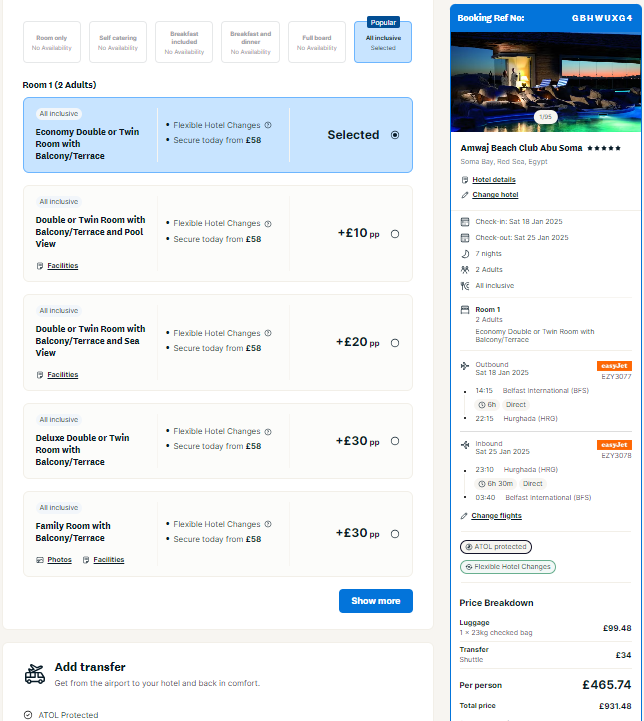Click the Facilities icon in Sea View card

[x=40, y=375]
